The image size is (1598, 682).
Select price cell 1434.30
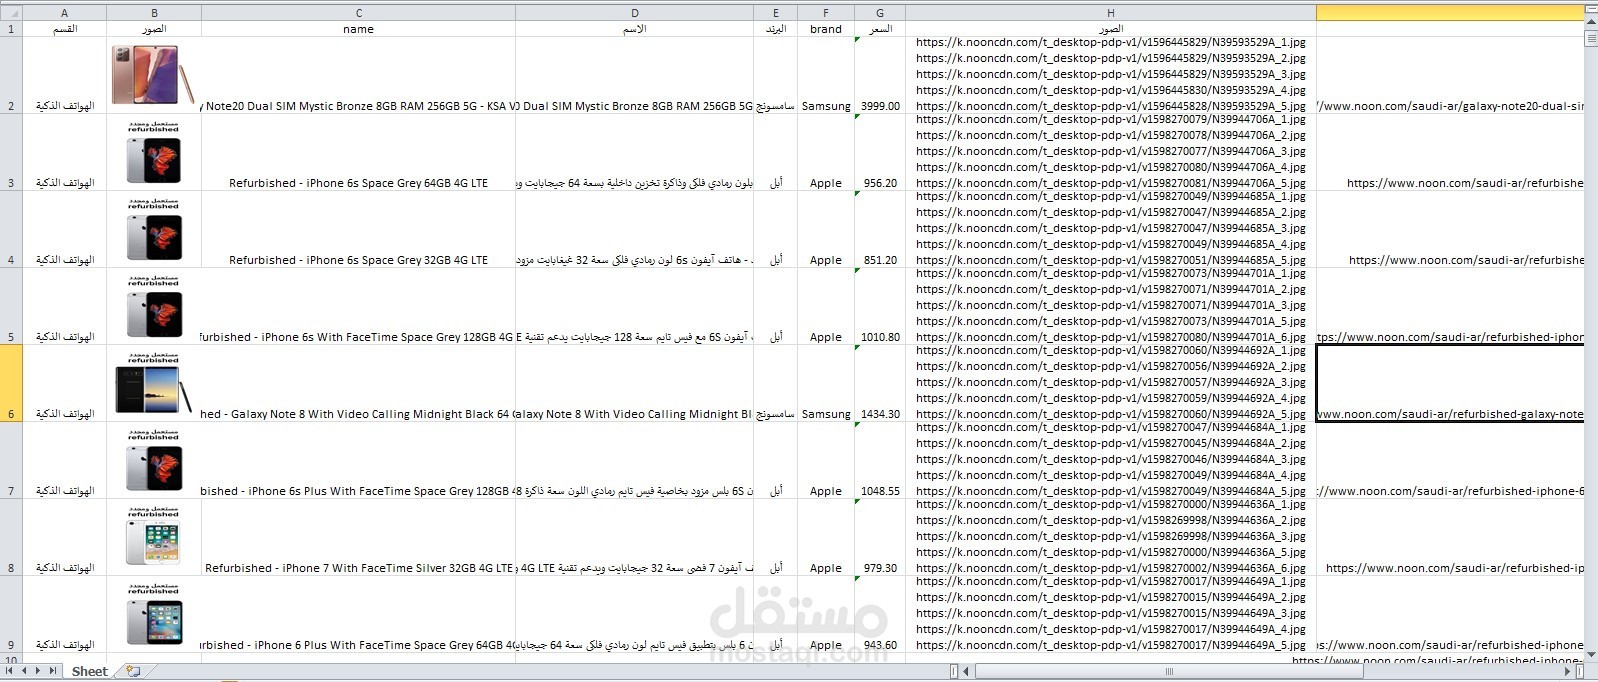(880, 384)
